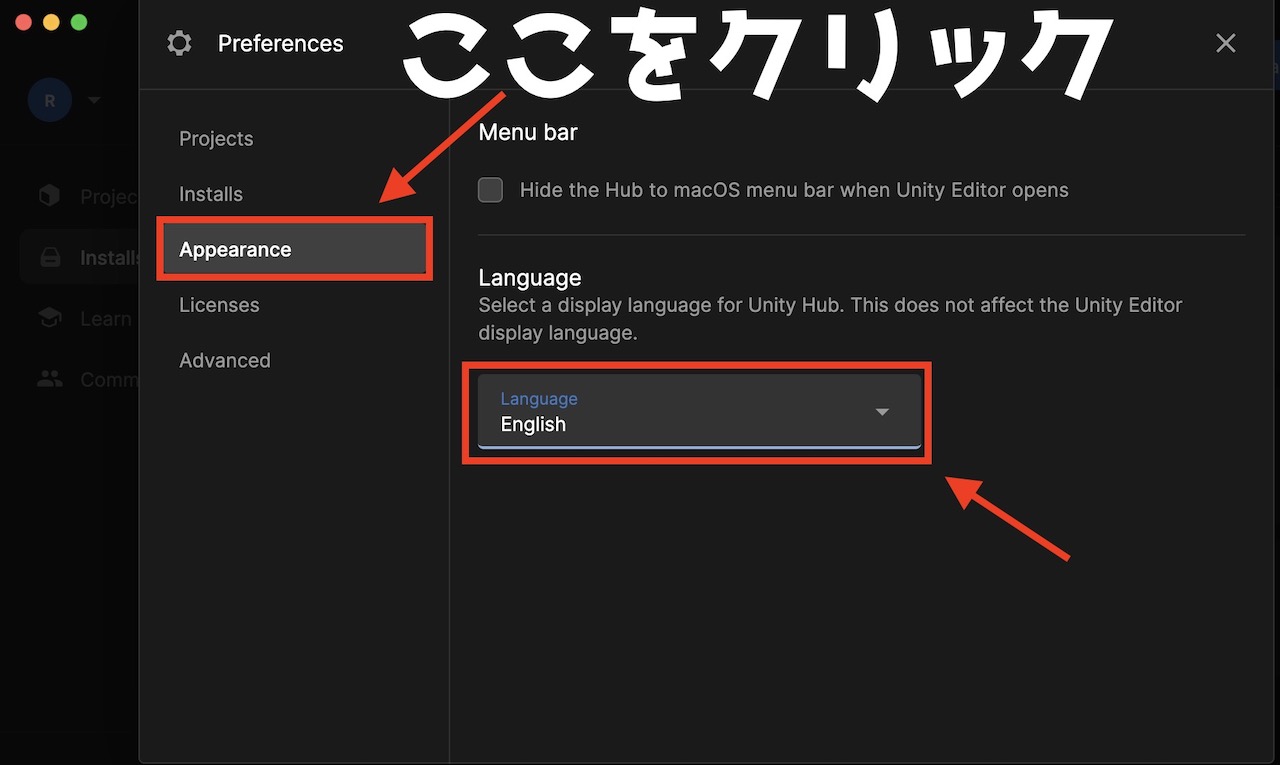Open the Installs preferences section
This screenshot has width=1280, height=765.
click(x=211, y=193)
